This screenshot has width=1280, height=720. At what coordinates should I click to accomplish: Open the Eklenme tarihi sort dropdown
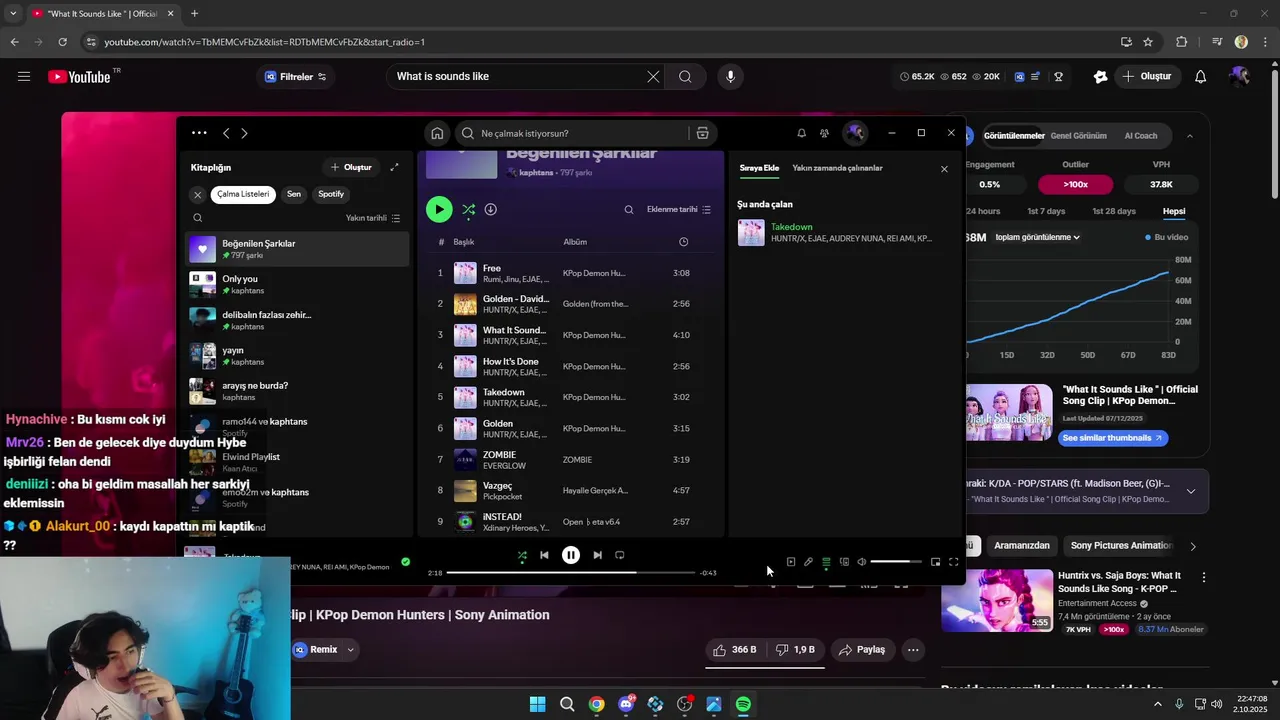coord(679,210)
